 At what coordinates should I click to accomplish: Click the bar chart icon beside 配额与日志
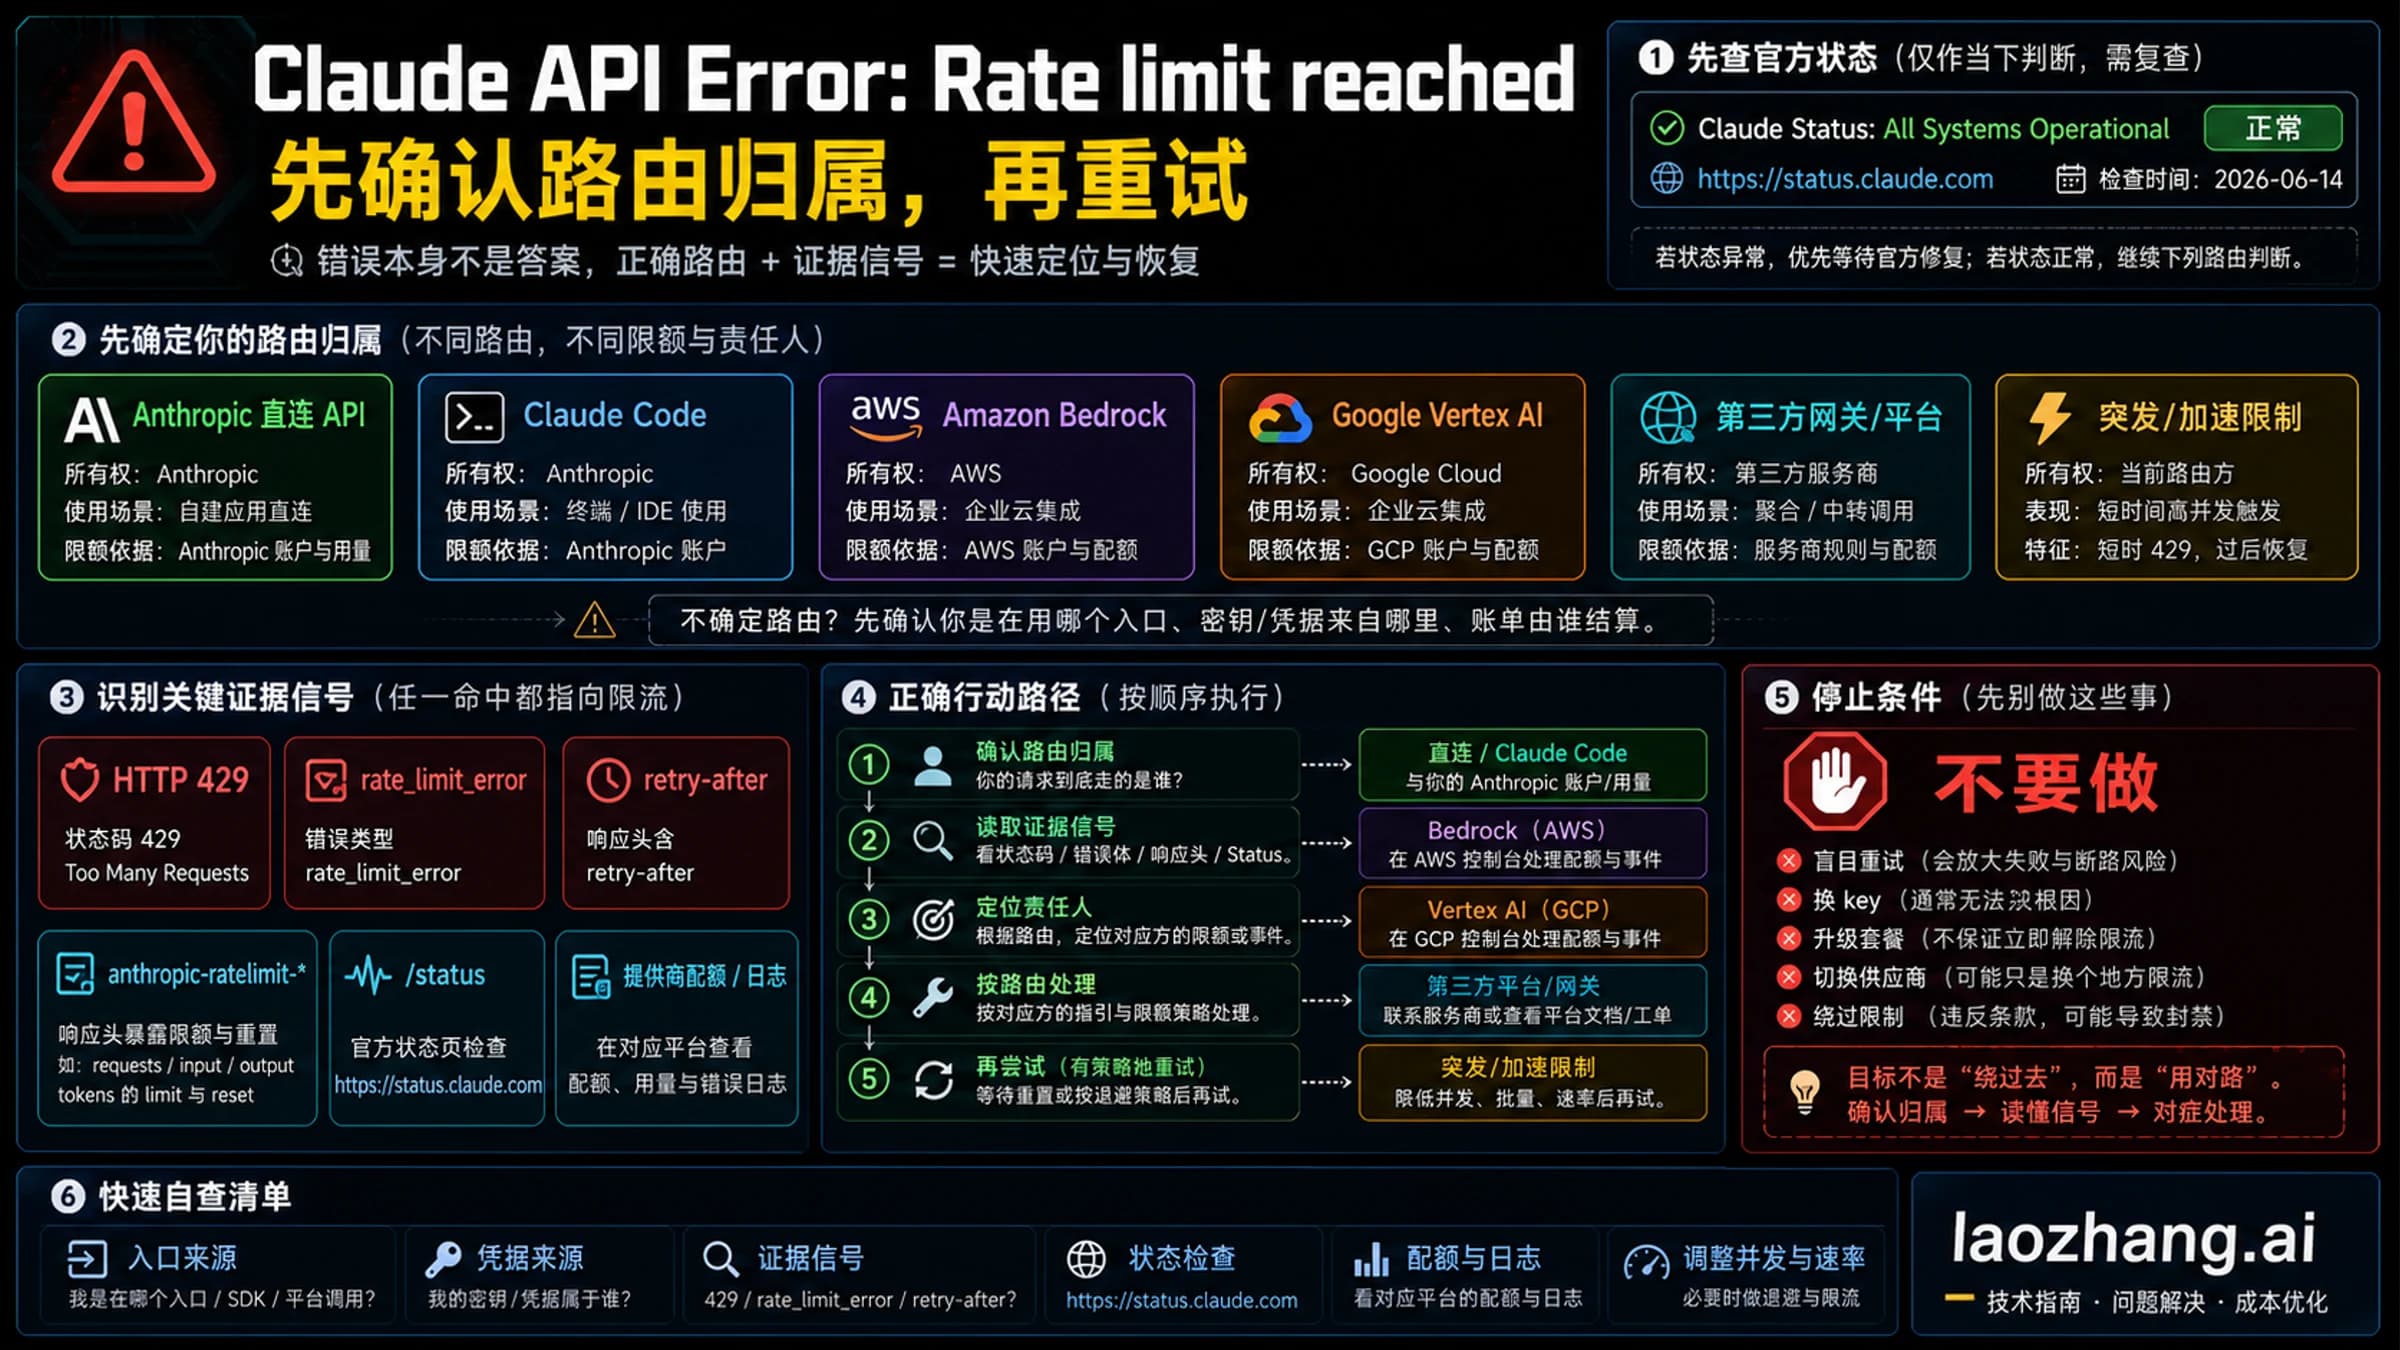1371,1259
